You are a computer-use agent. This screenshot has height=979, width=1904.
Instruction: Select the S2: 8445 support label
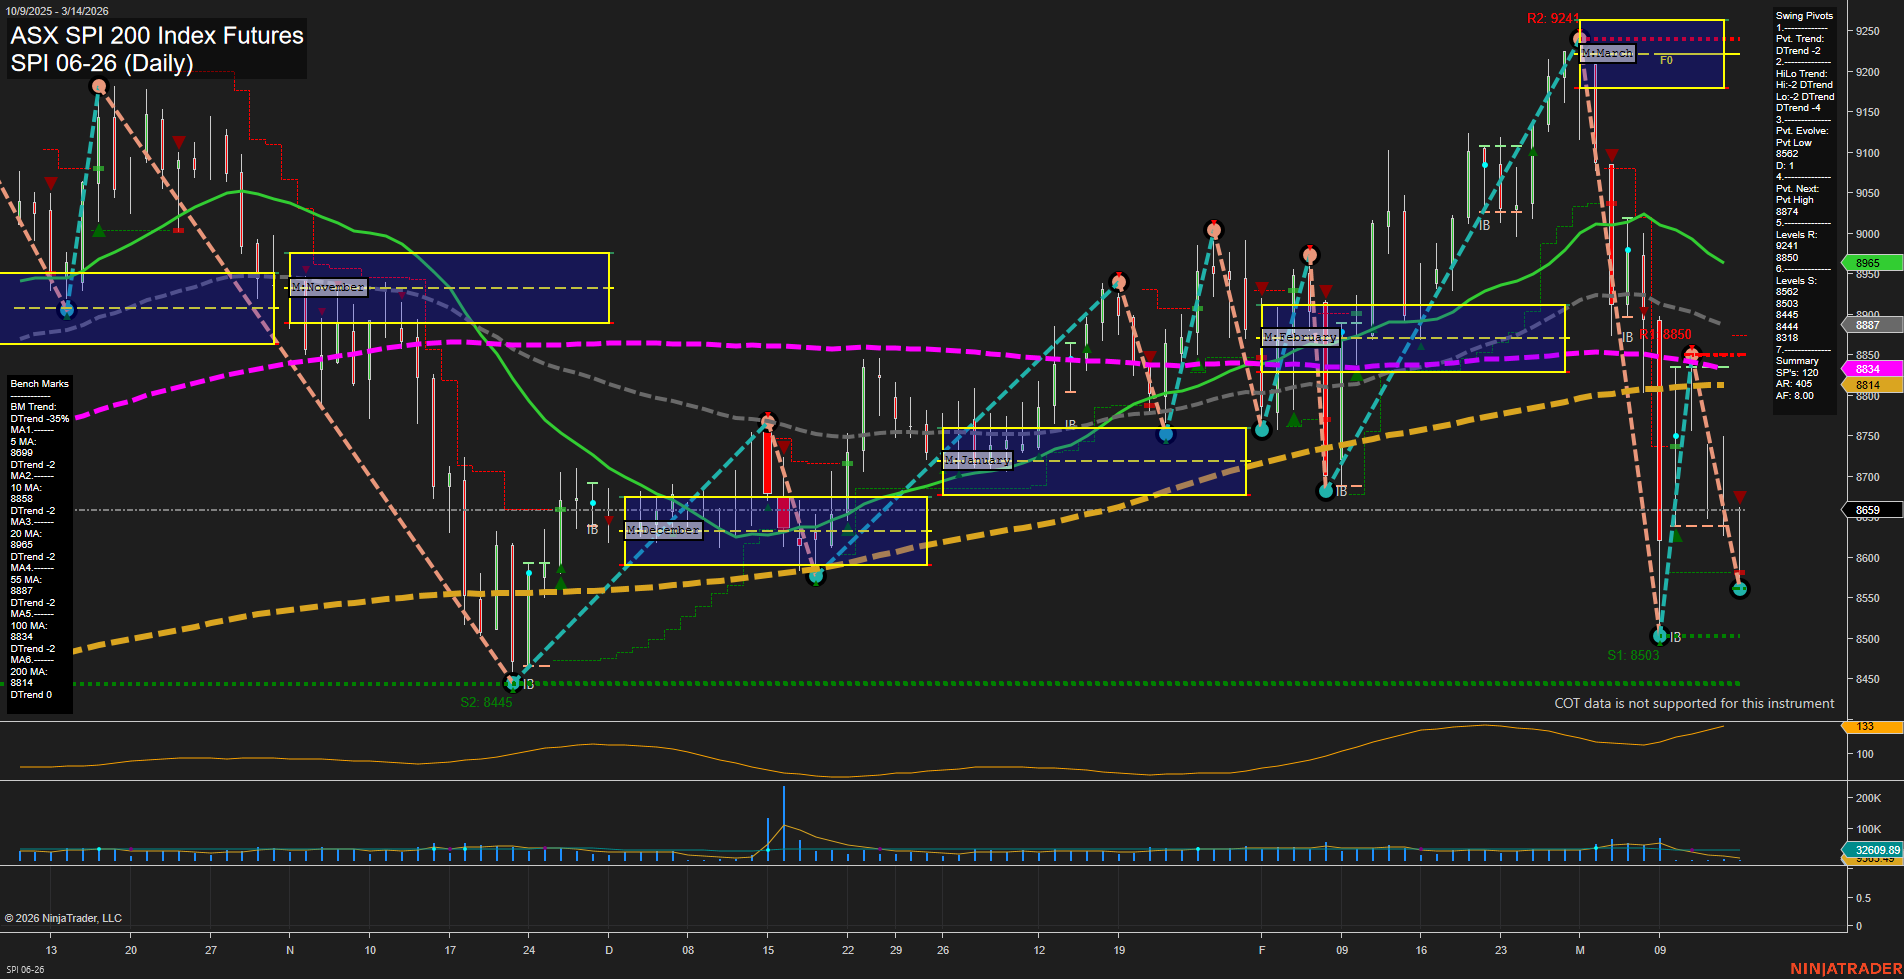point(486,701)
